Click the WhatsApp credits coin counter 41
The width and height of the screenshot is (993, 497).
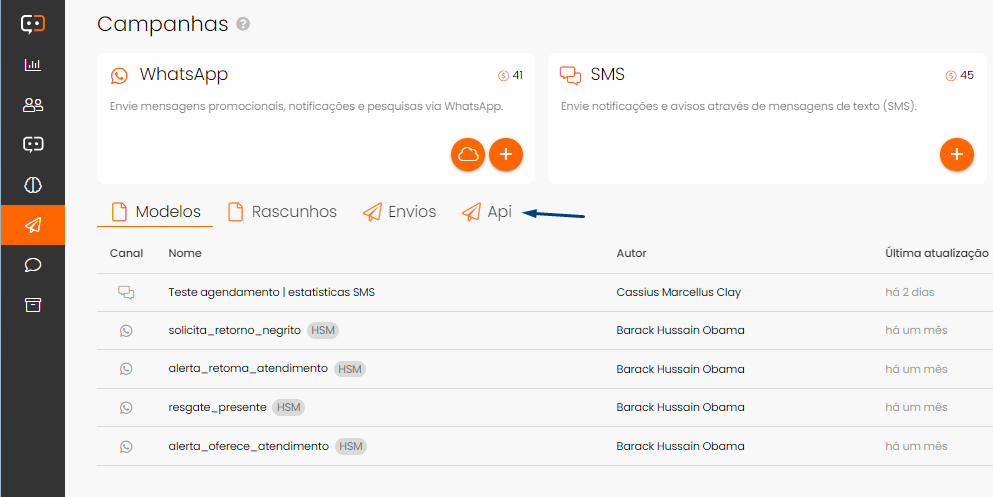pyautogui.click(x=511, y=75)
